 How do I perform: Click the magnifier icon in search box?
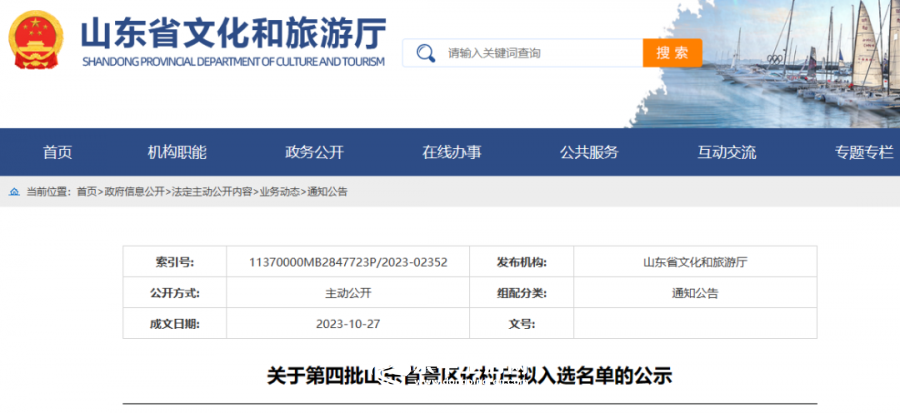coord(425,53)
